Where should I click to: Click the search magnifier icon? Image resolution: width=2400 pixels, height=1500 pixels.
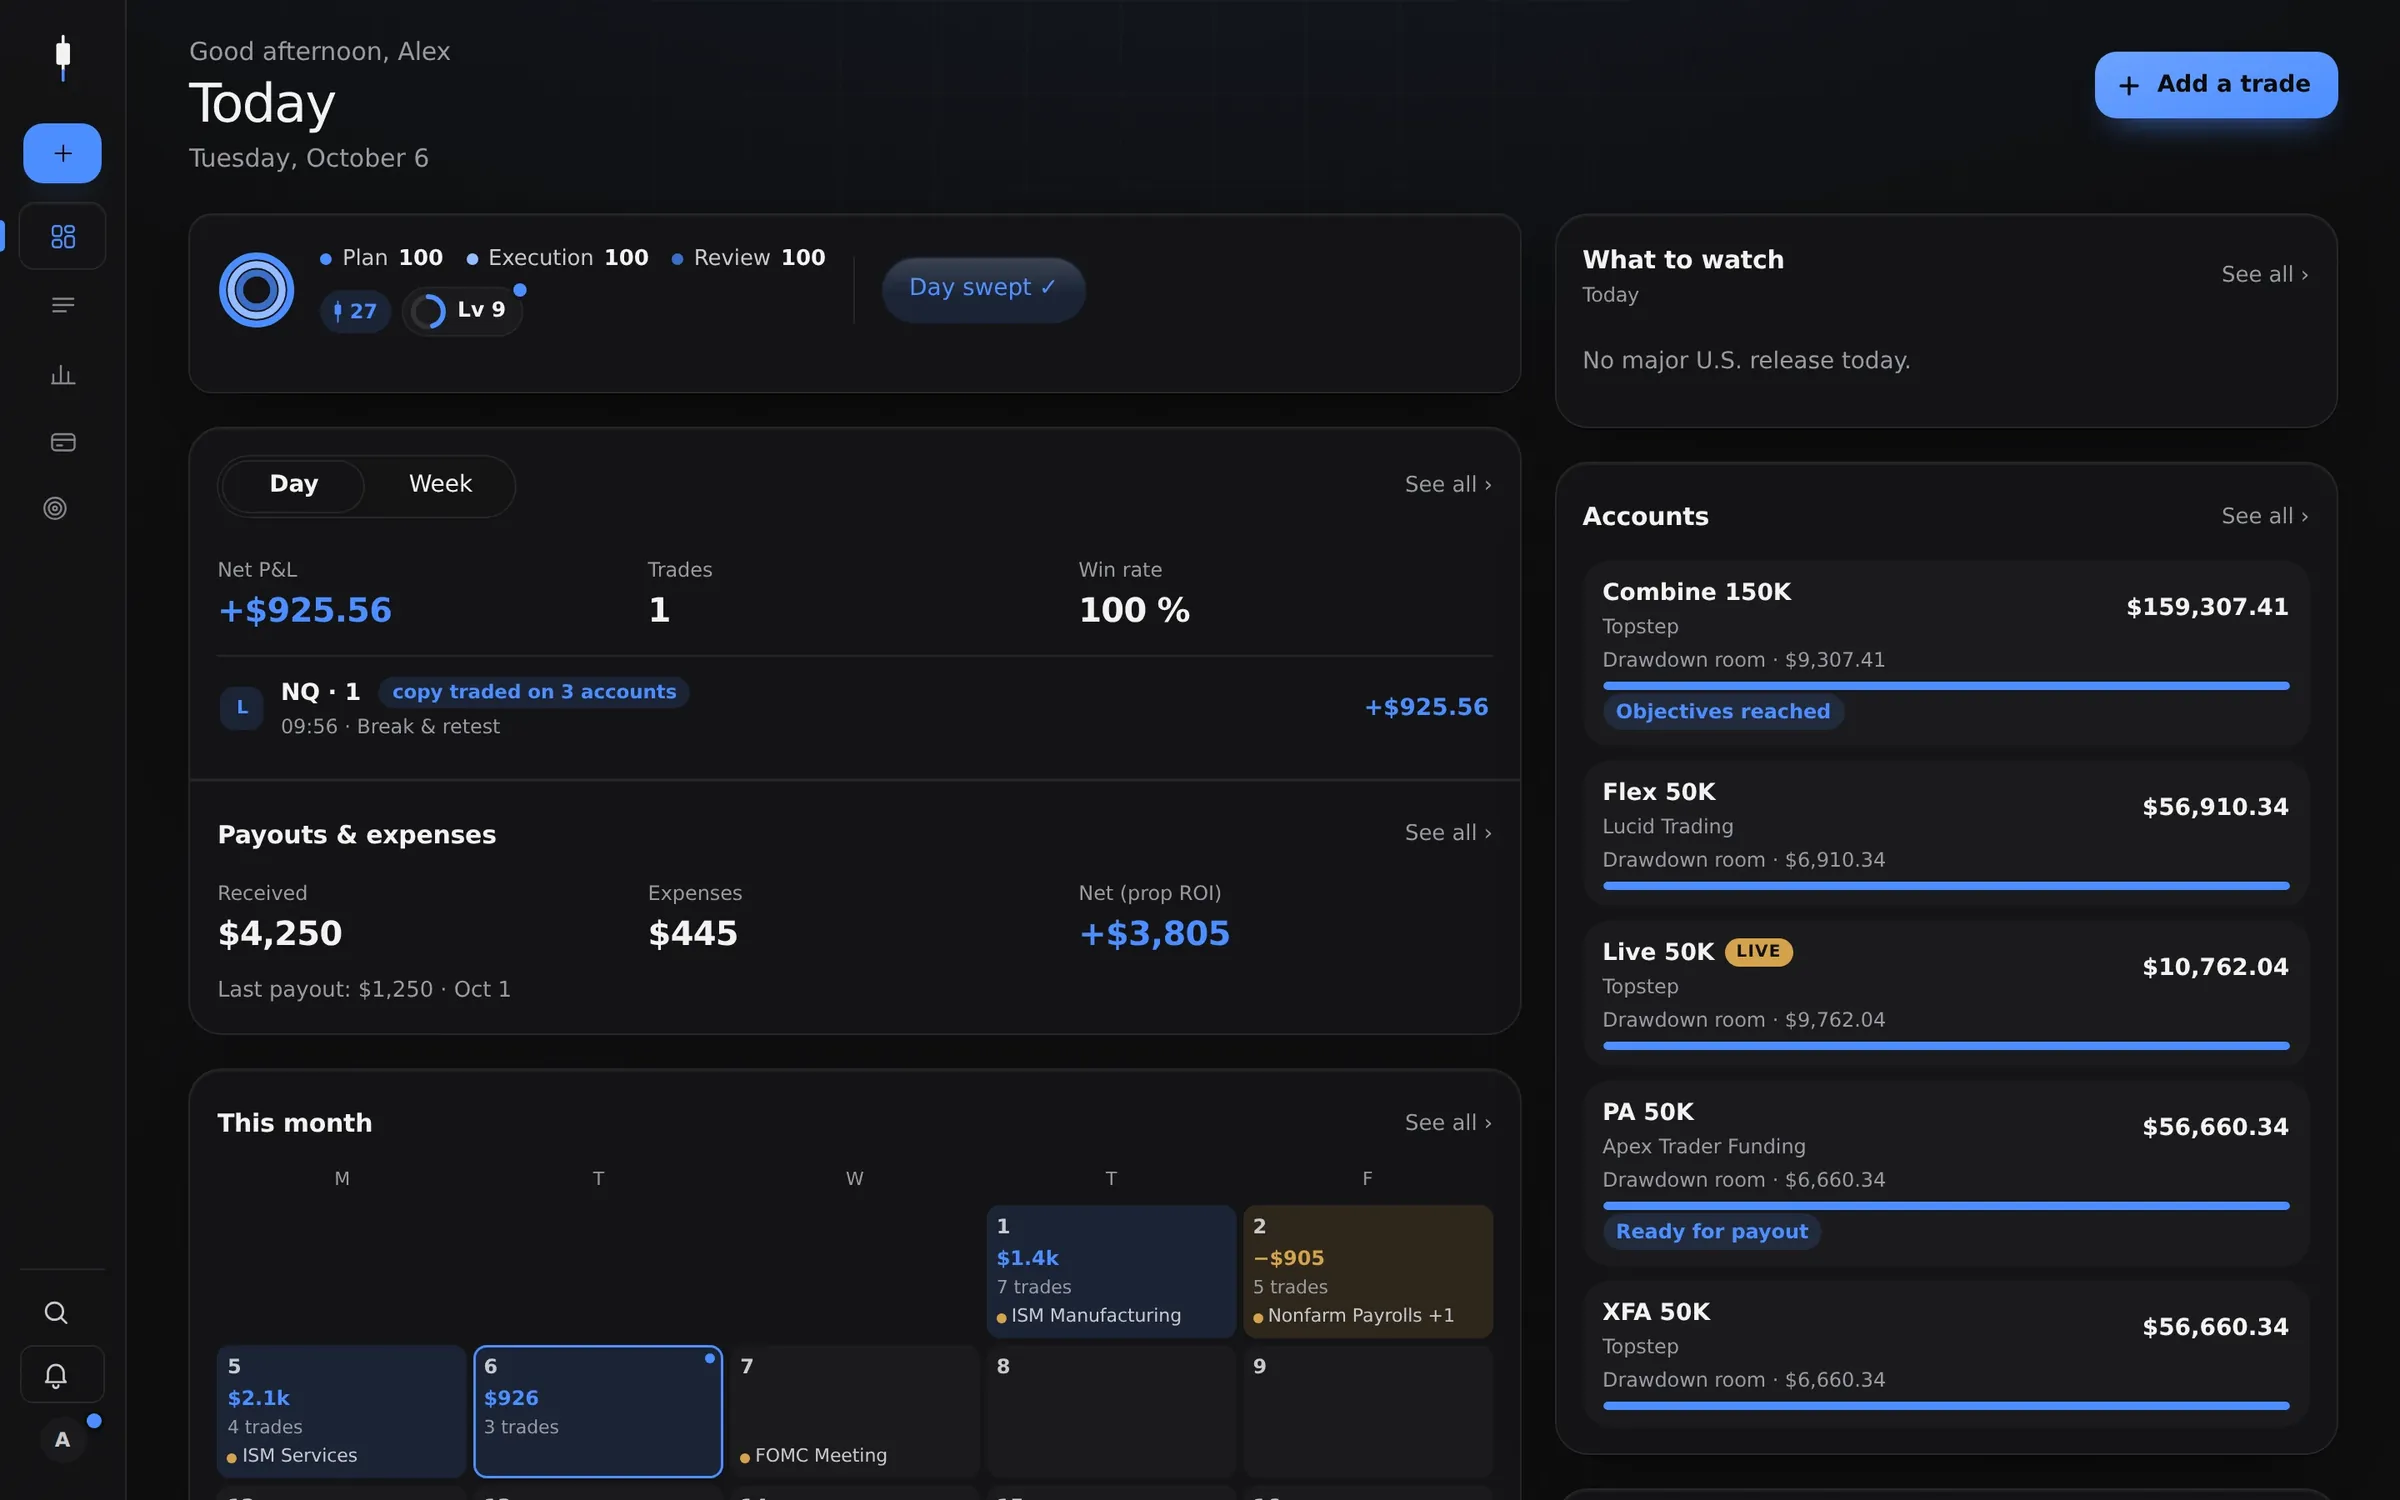[x=56, y=1312]
